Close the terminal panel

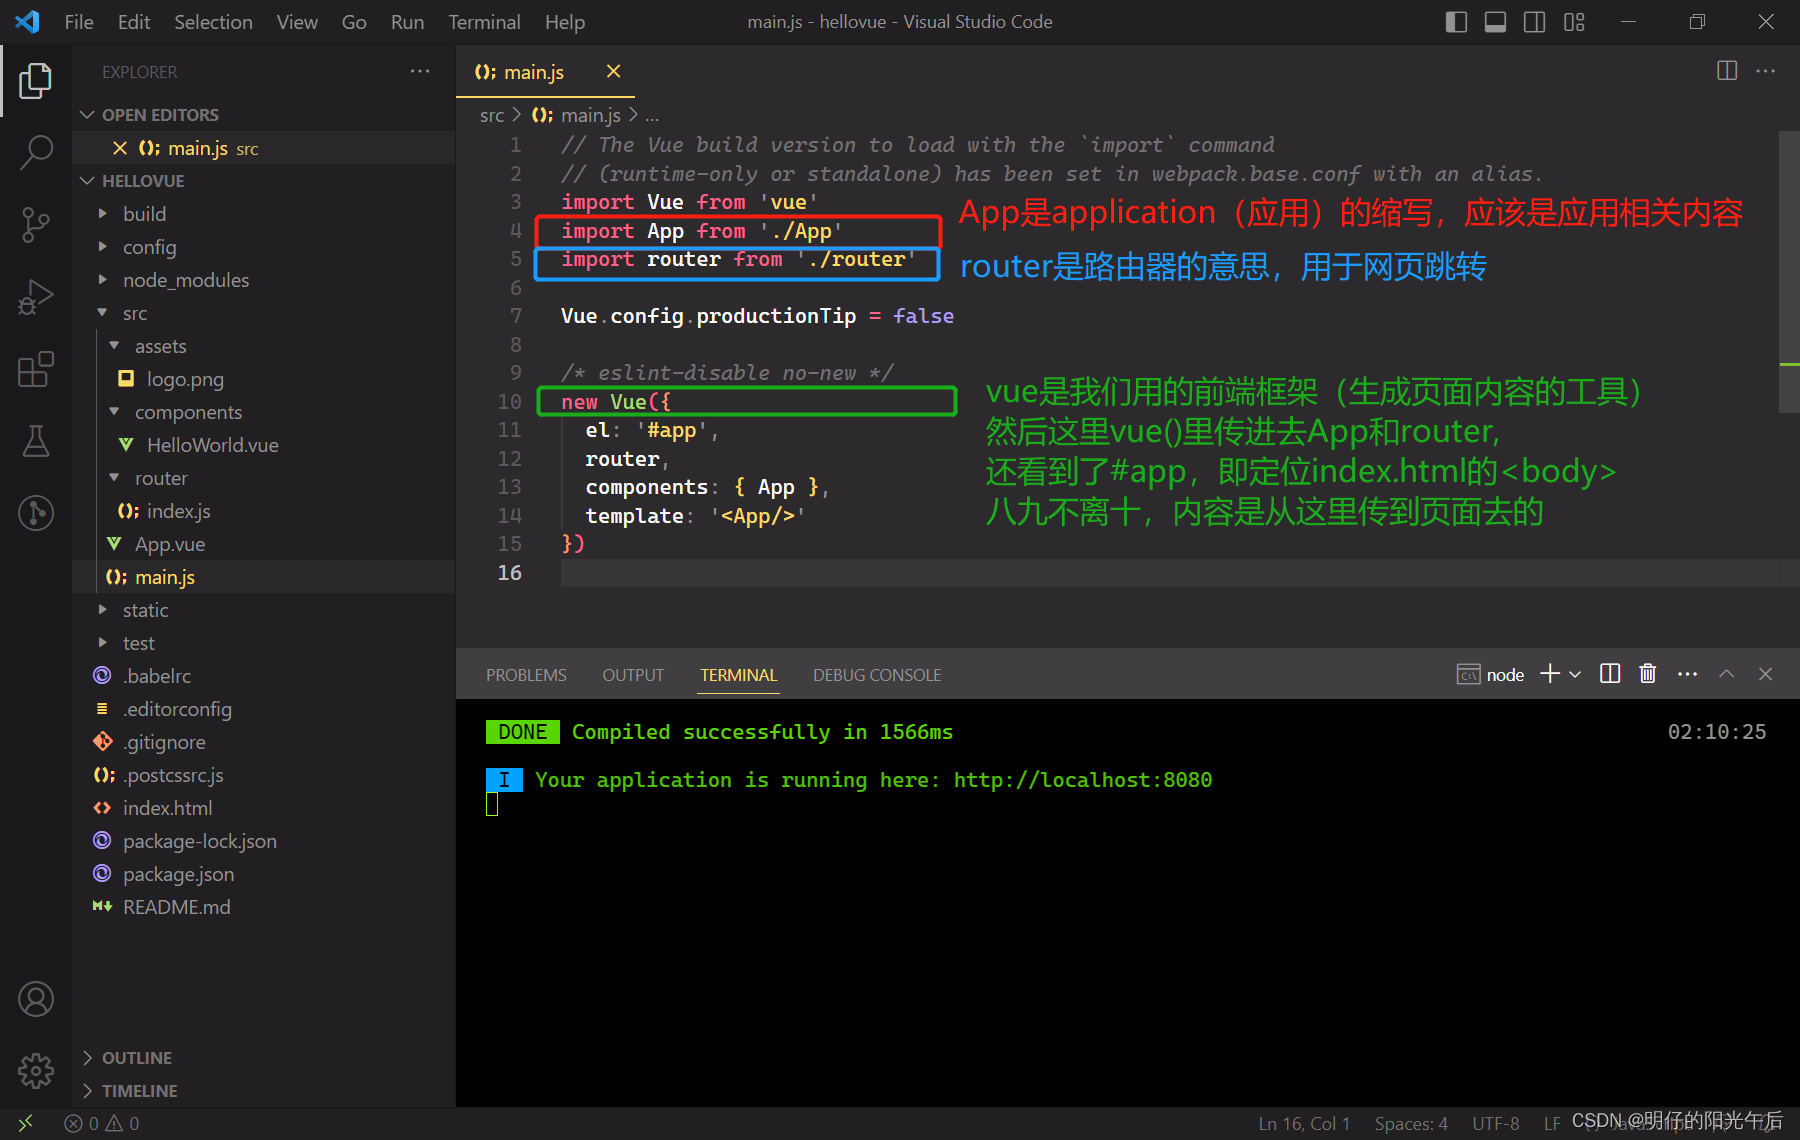[1765, 674]
